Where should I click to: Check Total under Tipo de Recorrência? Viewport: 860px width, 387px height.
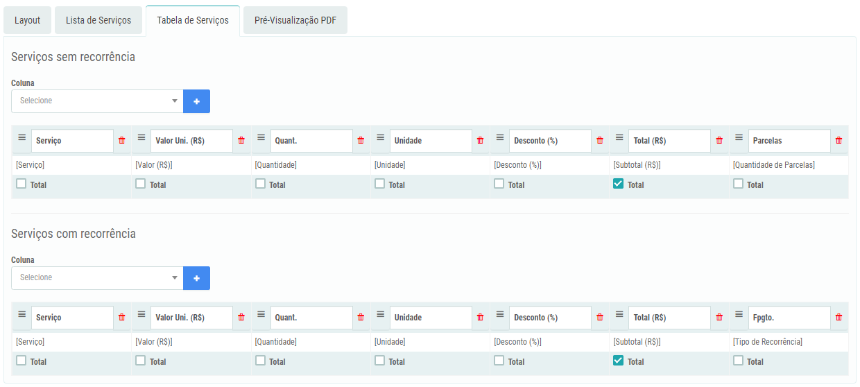738,361
